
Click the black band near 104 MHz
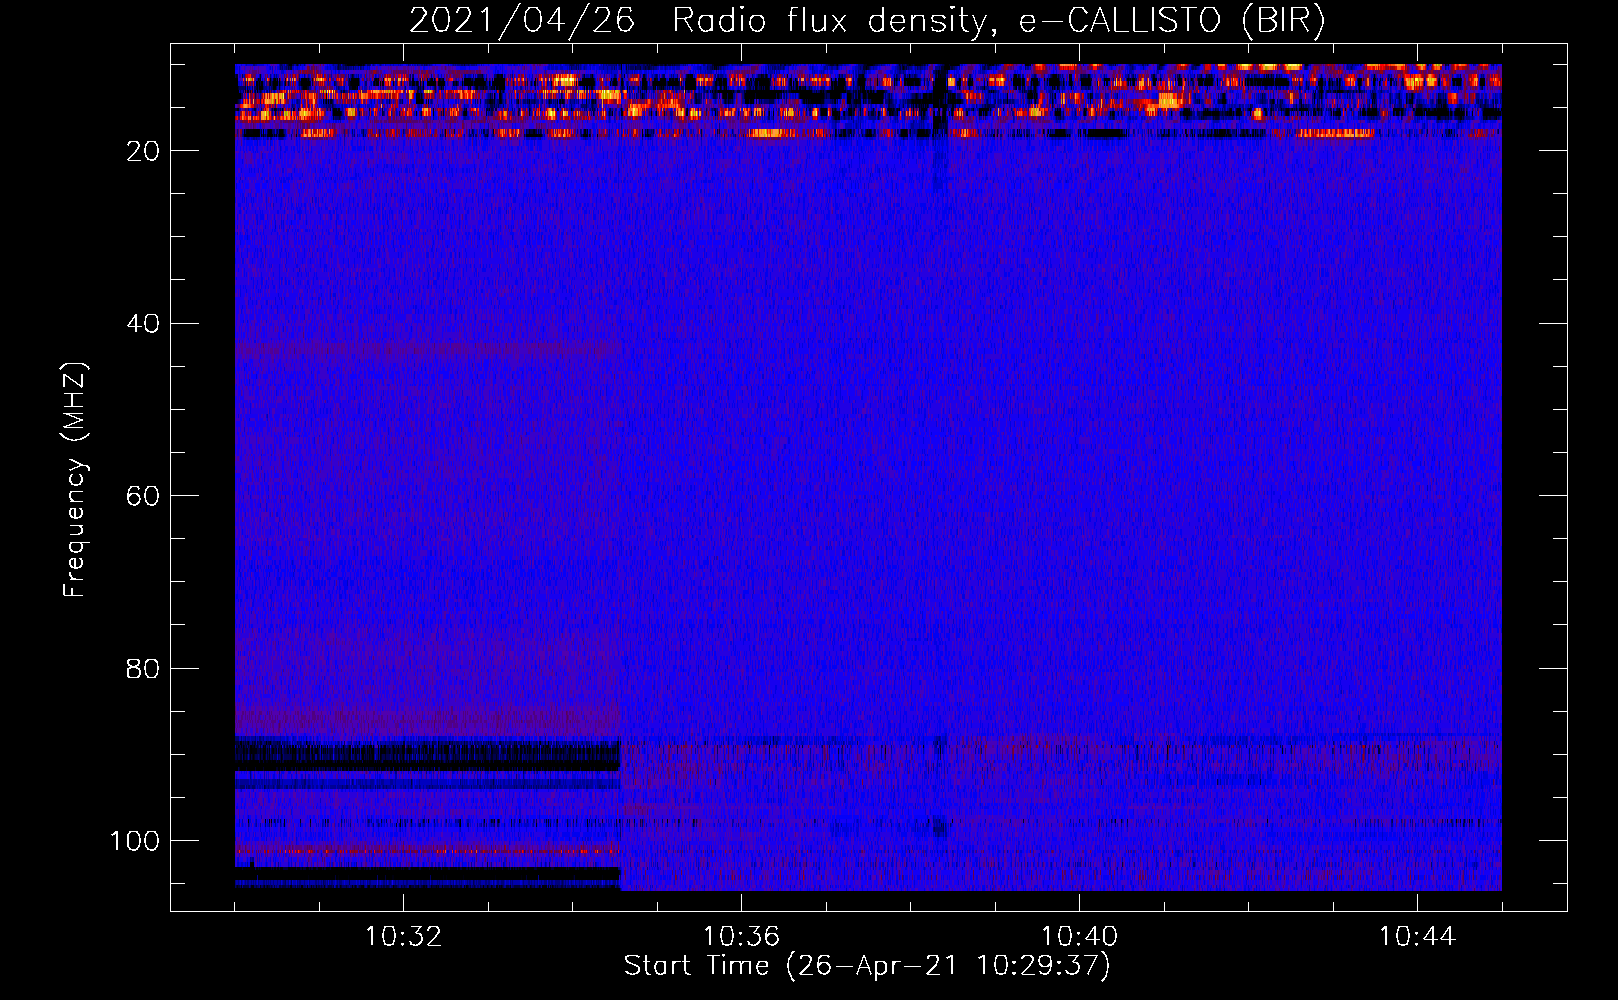(x=428, y=874)
